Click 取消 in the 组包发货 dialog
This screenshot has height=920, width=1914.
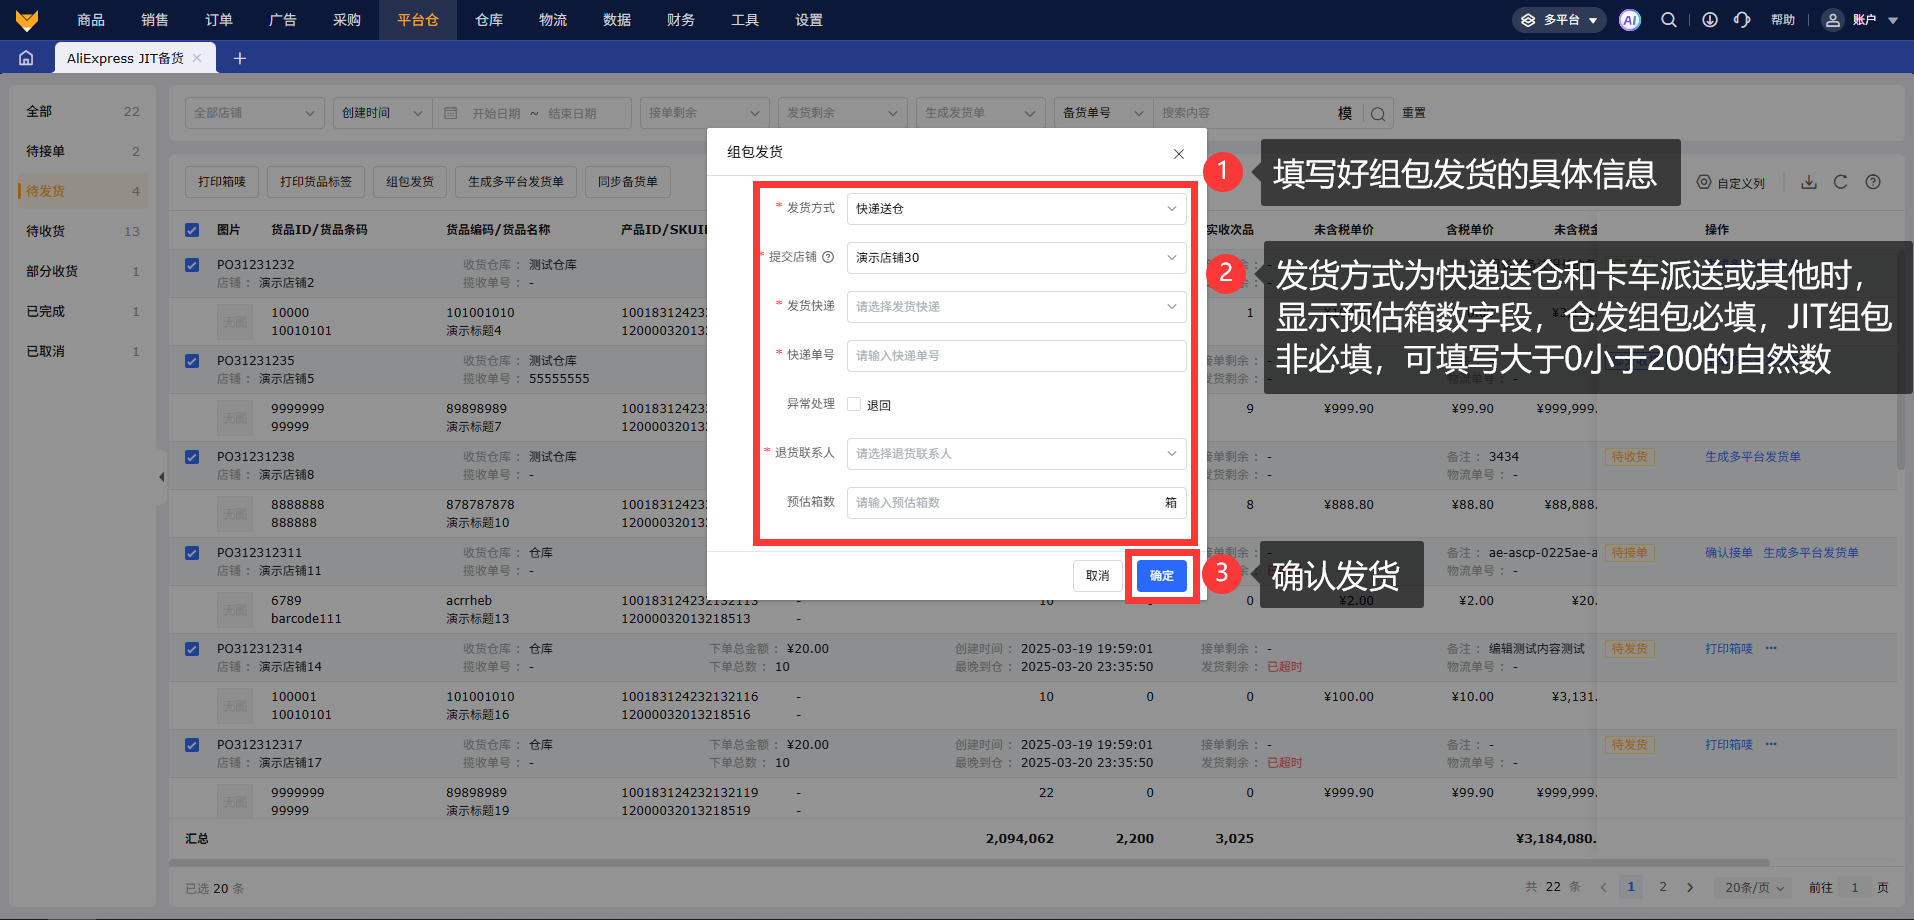[1098, 576]
